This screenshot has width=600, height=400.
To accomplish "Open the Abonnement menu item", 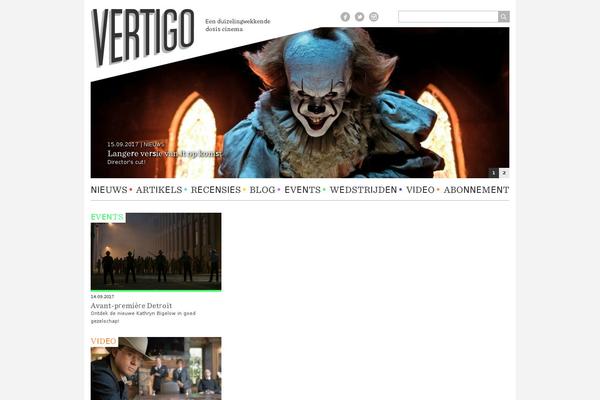I will coord(476,190).
